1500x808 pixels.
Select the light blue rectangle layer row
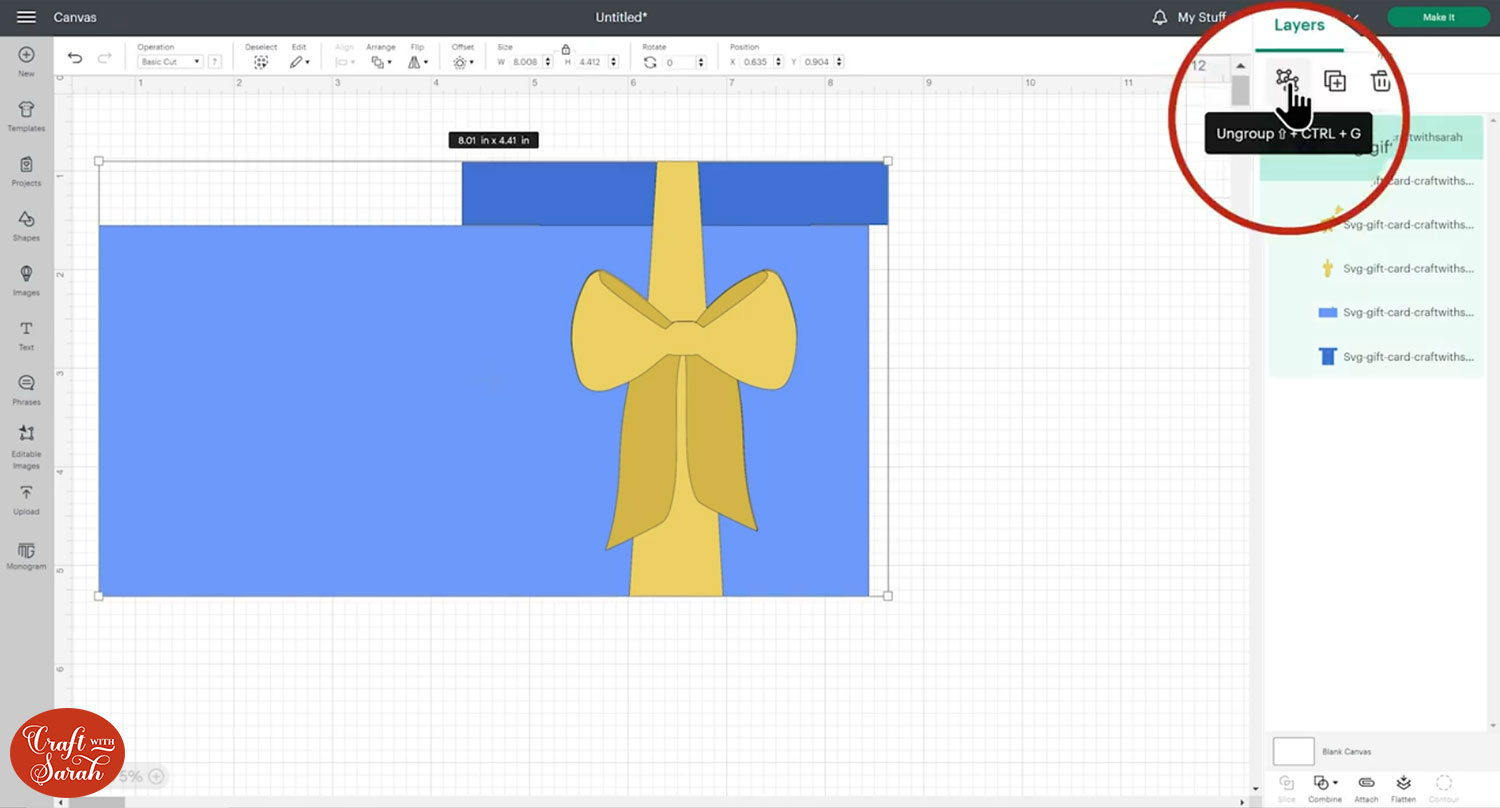[x=1376, y=312]
